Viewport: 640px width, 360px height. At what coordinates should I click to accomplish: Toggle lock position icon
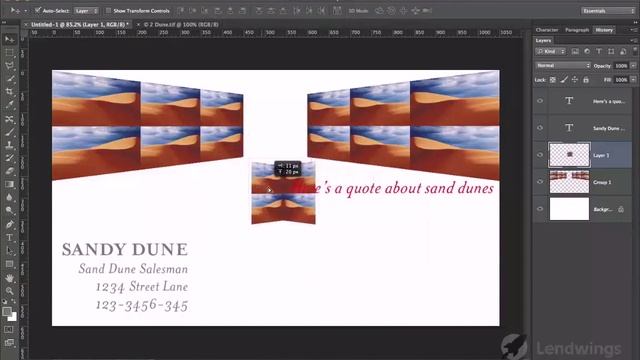[575, 80]
